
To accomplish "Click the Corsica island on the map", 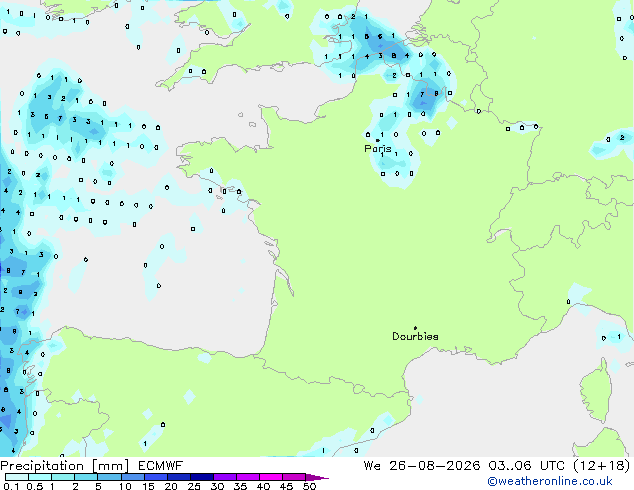I will point(597,391).
